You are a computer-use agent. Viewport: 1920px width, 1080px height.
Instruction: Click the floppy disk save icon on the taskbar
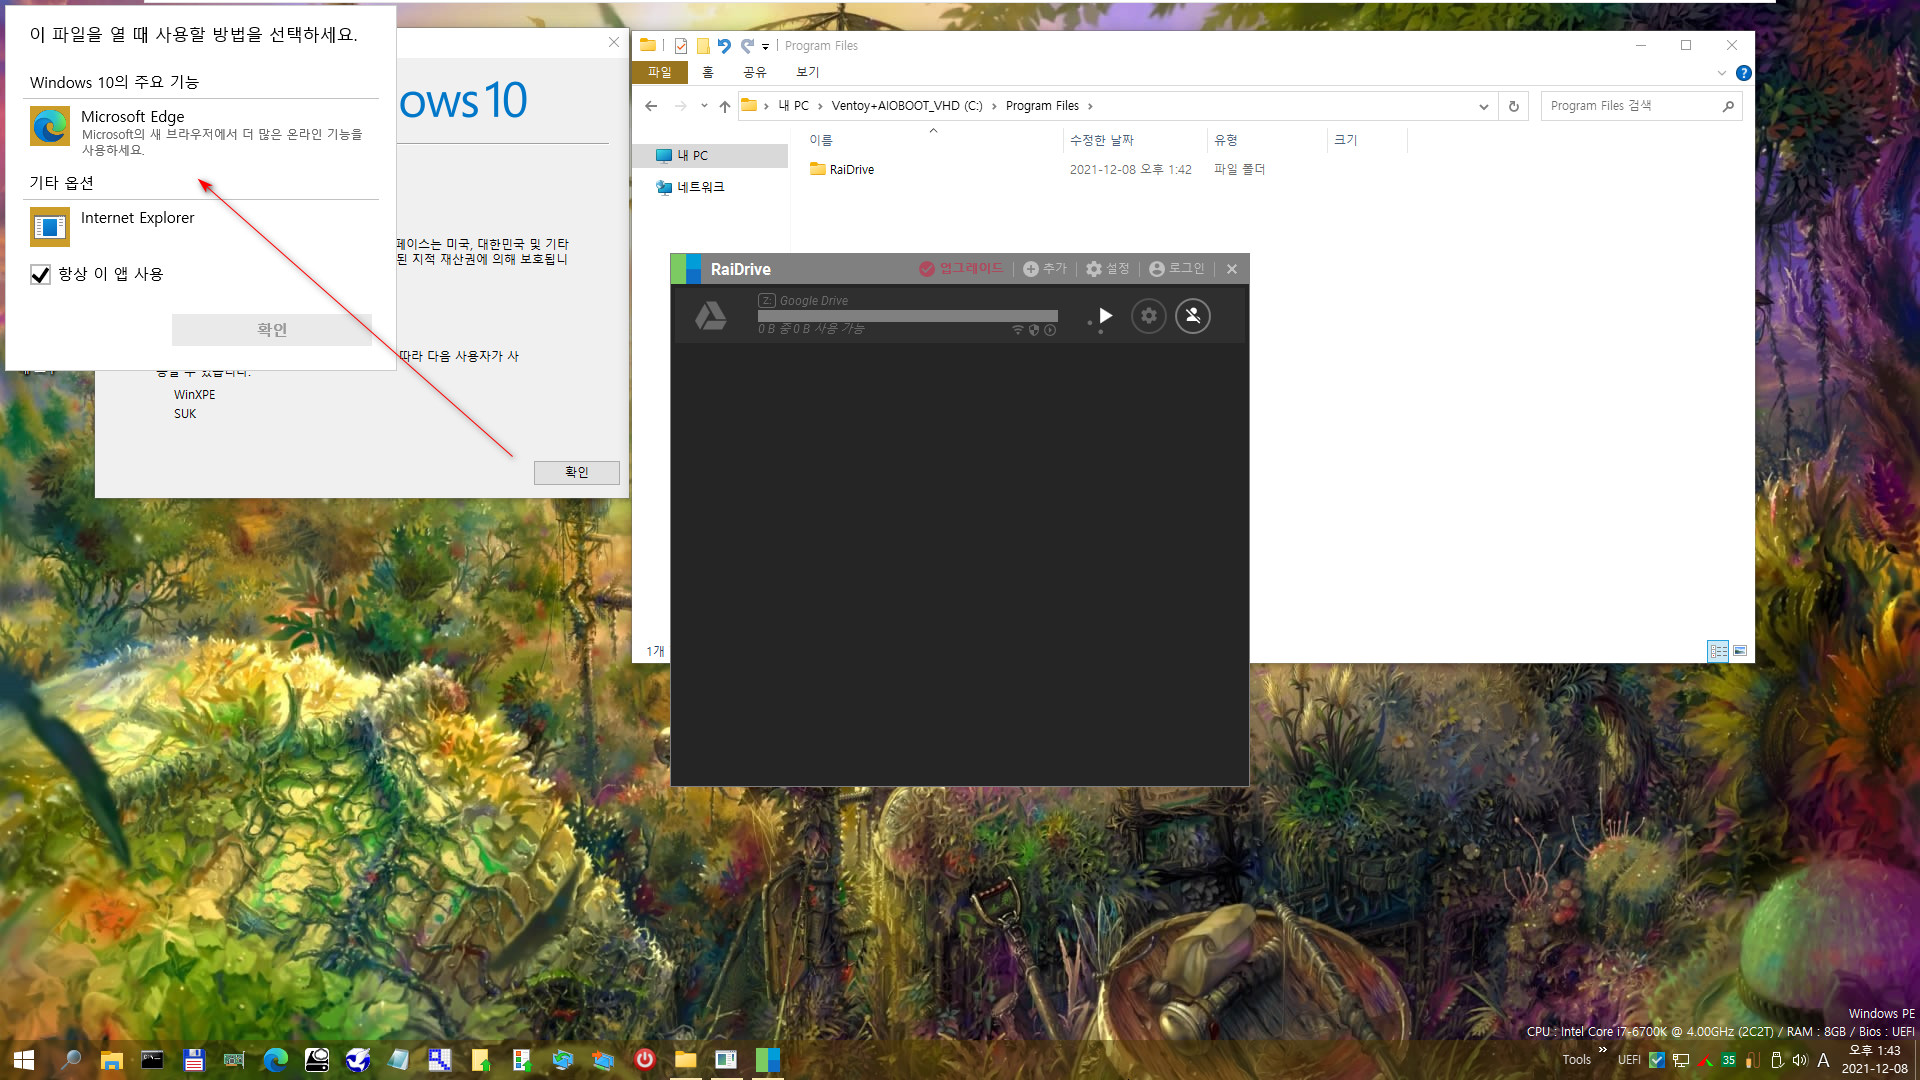point(194,1060)
